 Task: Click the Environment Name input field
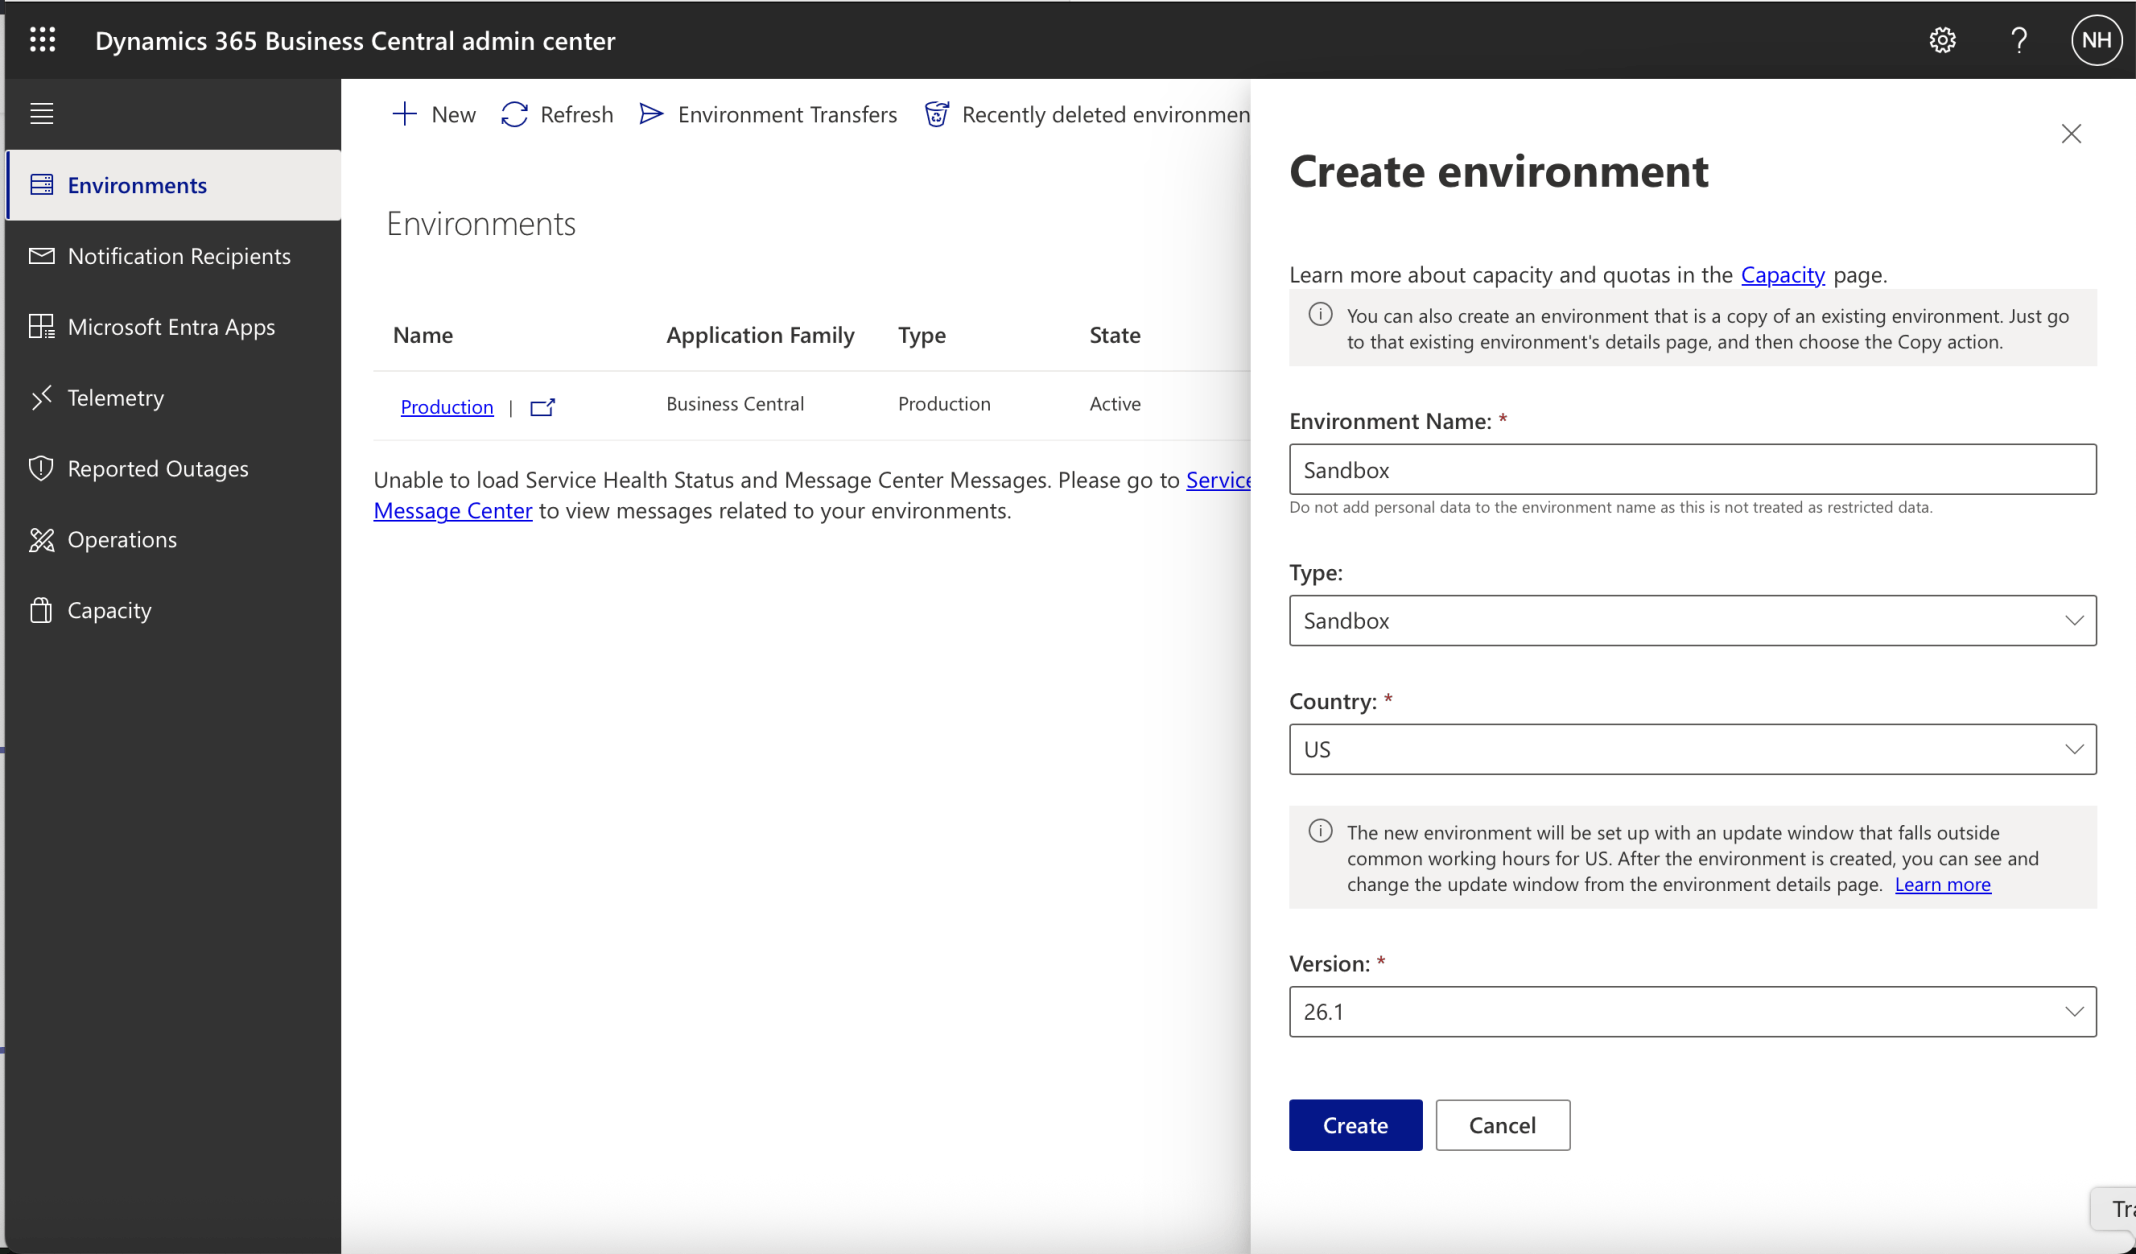pos(1692,470)
